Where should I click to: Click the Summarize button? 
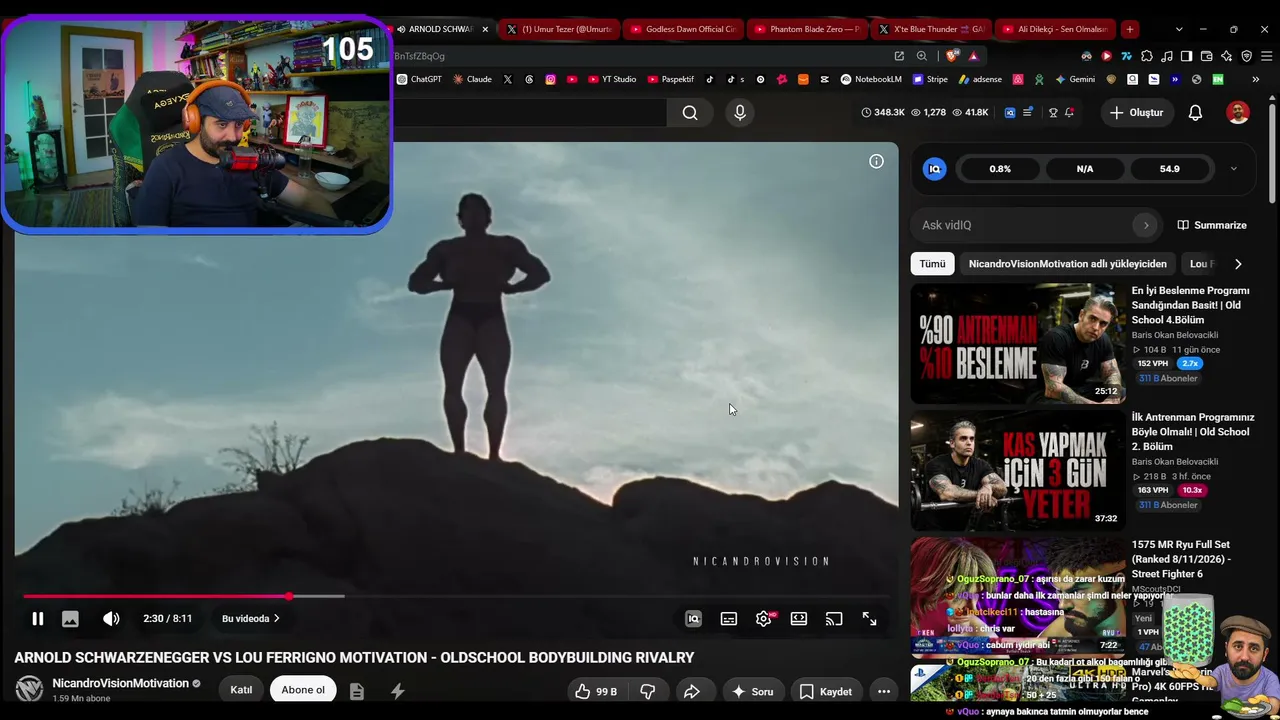point(1212,225)
